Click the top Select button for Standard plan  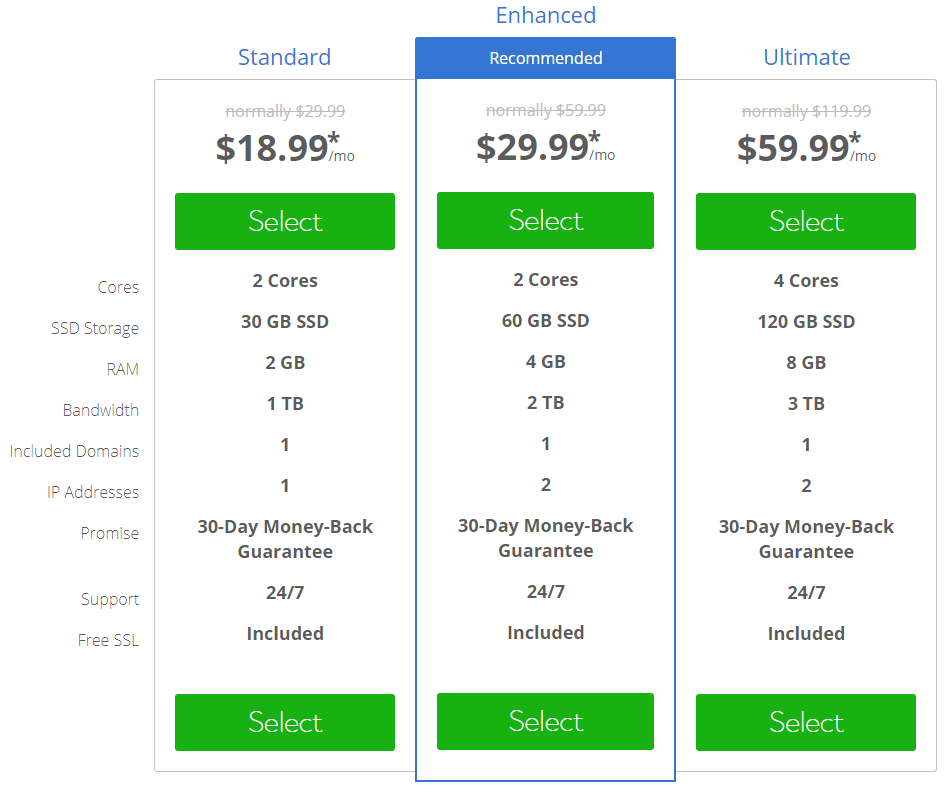click(x=285, y=221)
